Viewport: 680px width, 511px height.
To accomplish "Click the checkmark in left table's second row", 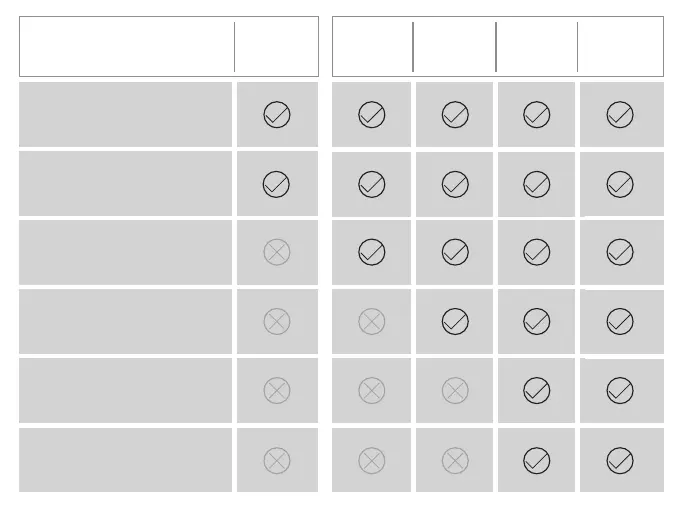I will pos(277,184).
